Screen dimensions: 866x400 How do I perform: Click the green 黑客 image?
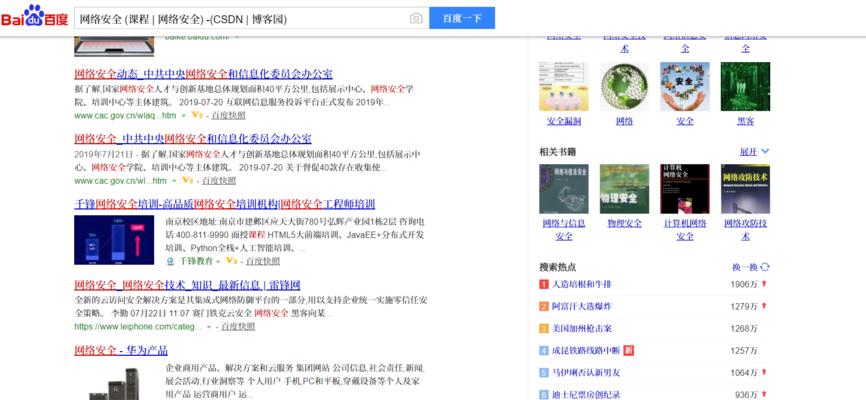click(746, 86)
